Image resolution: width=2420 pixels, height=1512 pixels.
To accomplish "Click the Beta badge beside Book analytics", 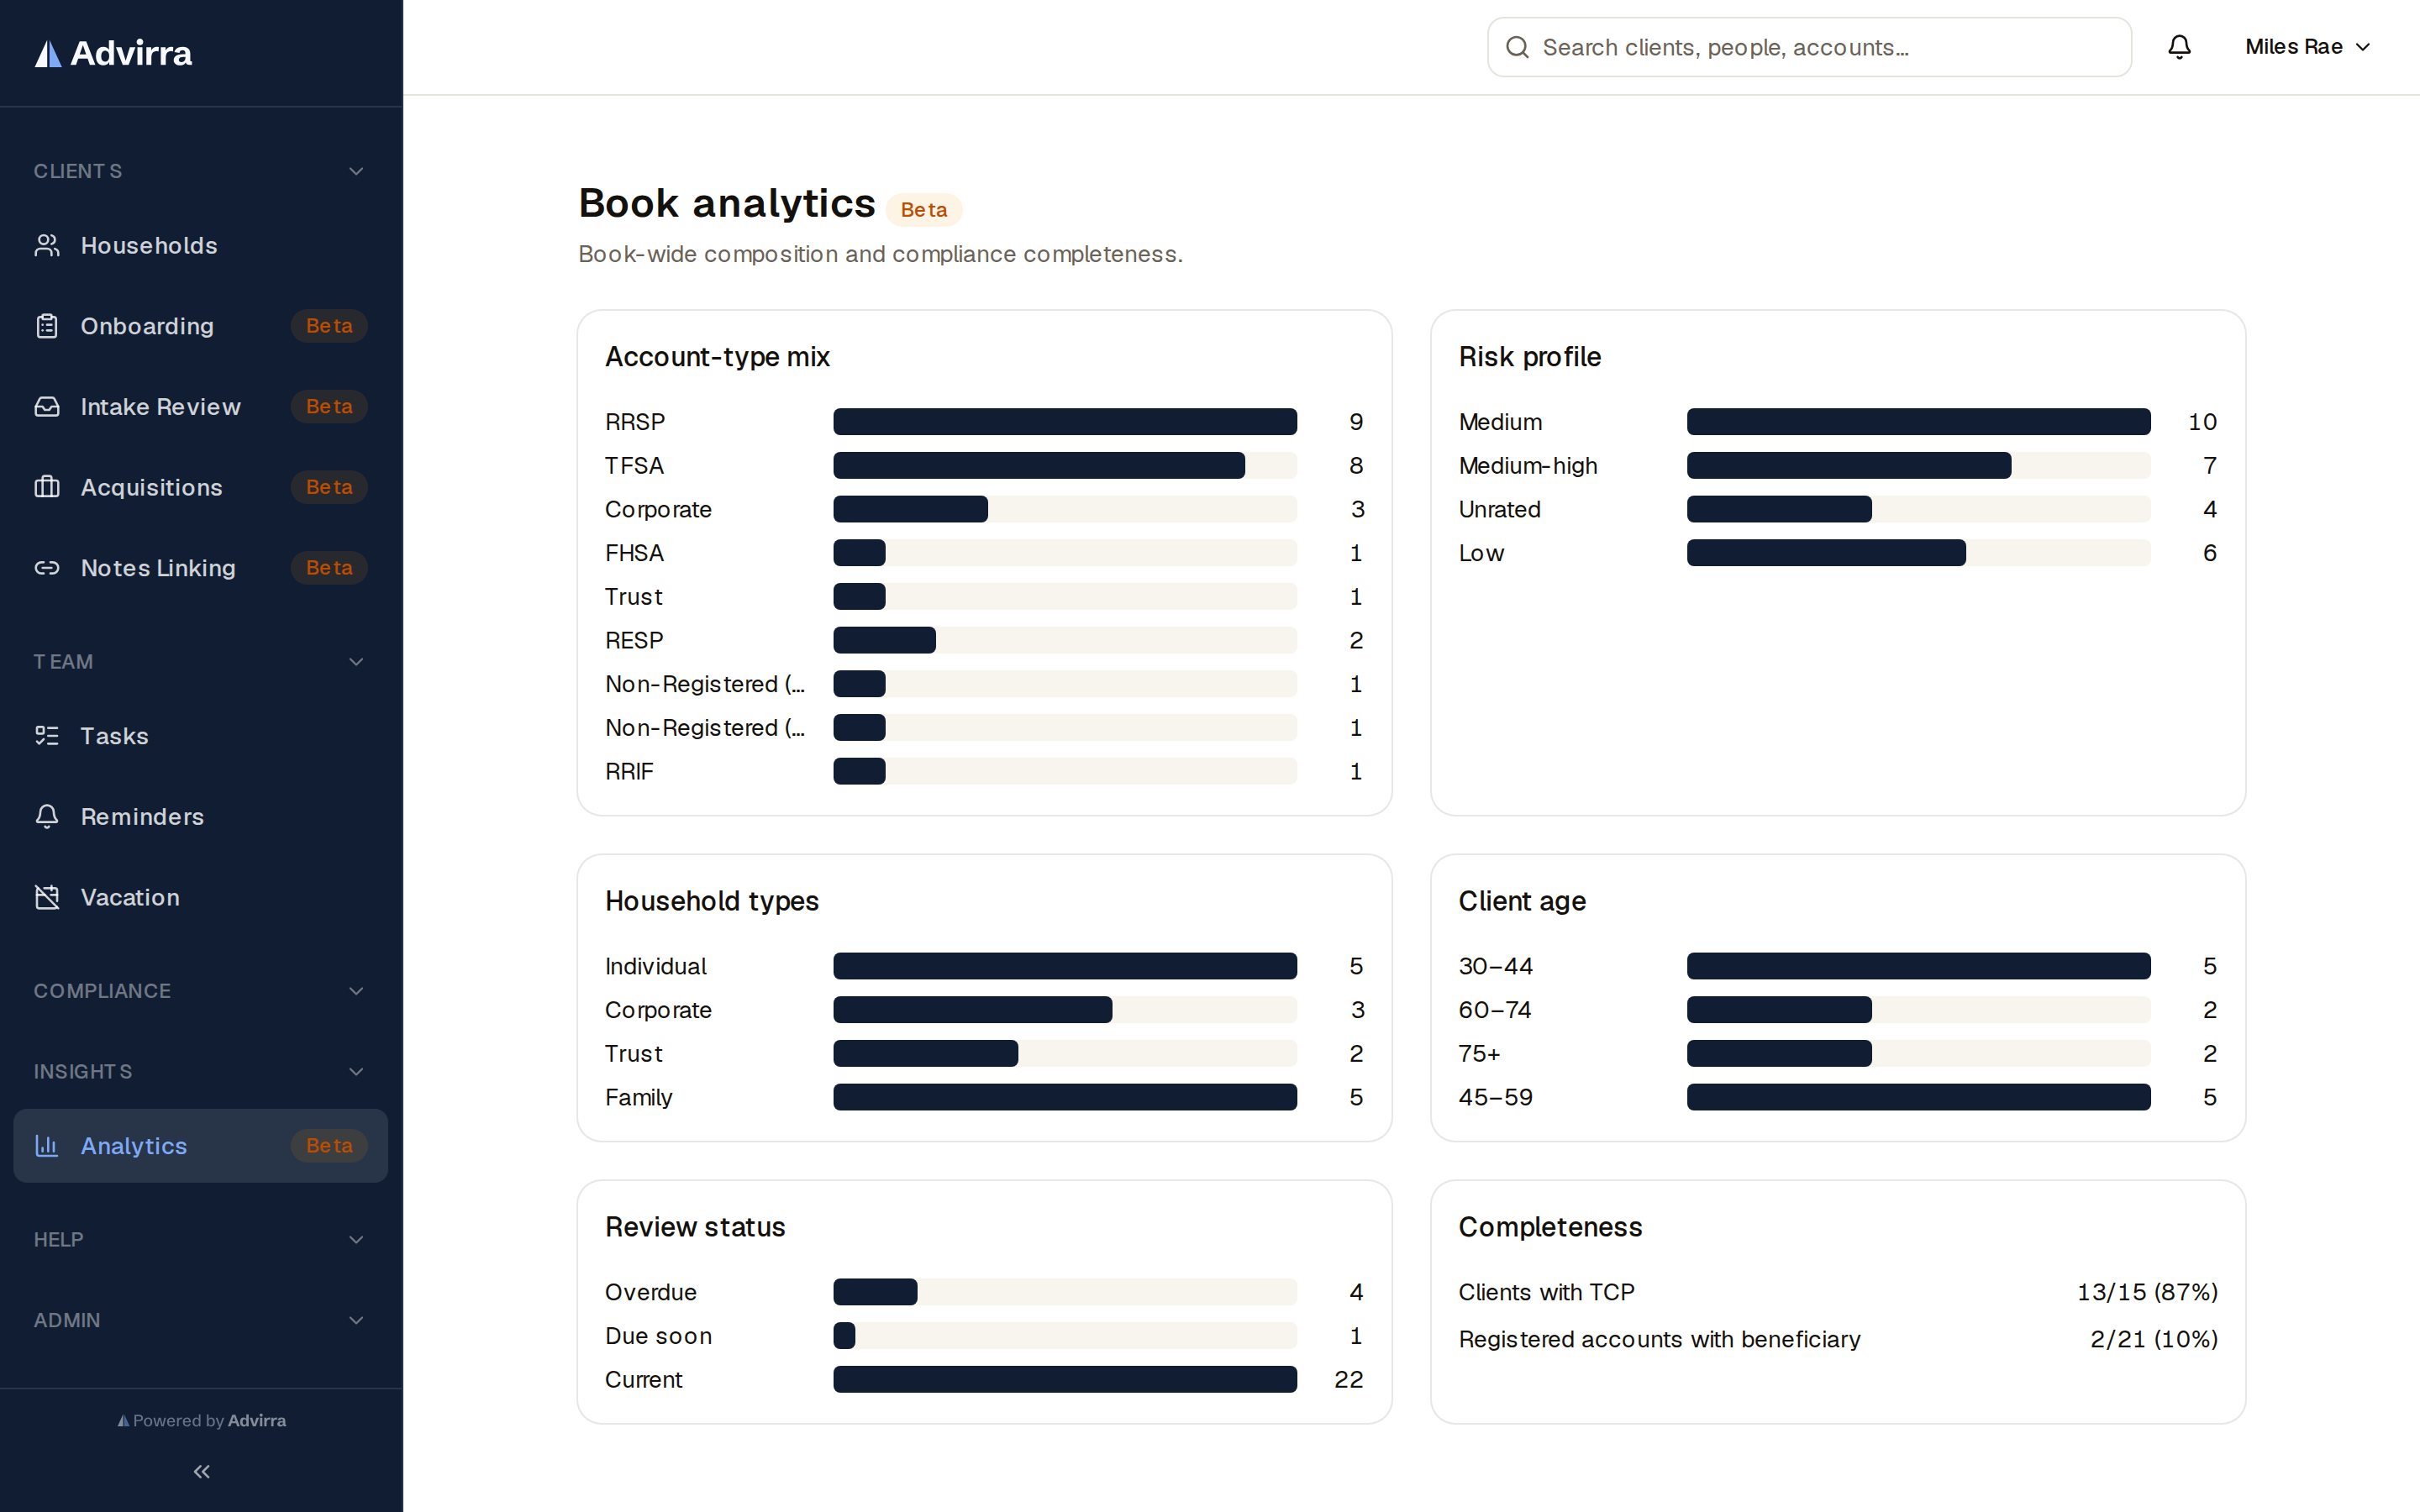I will pyautogui.click(x=923, y=210).
